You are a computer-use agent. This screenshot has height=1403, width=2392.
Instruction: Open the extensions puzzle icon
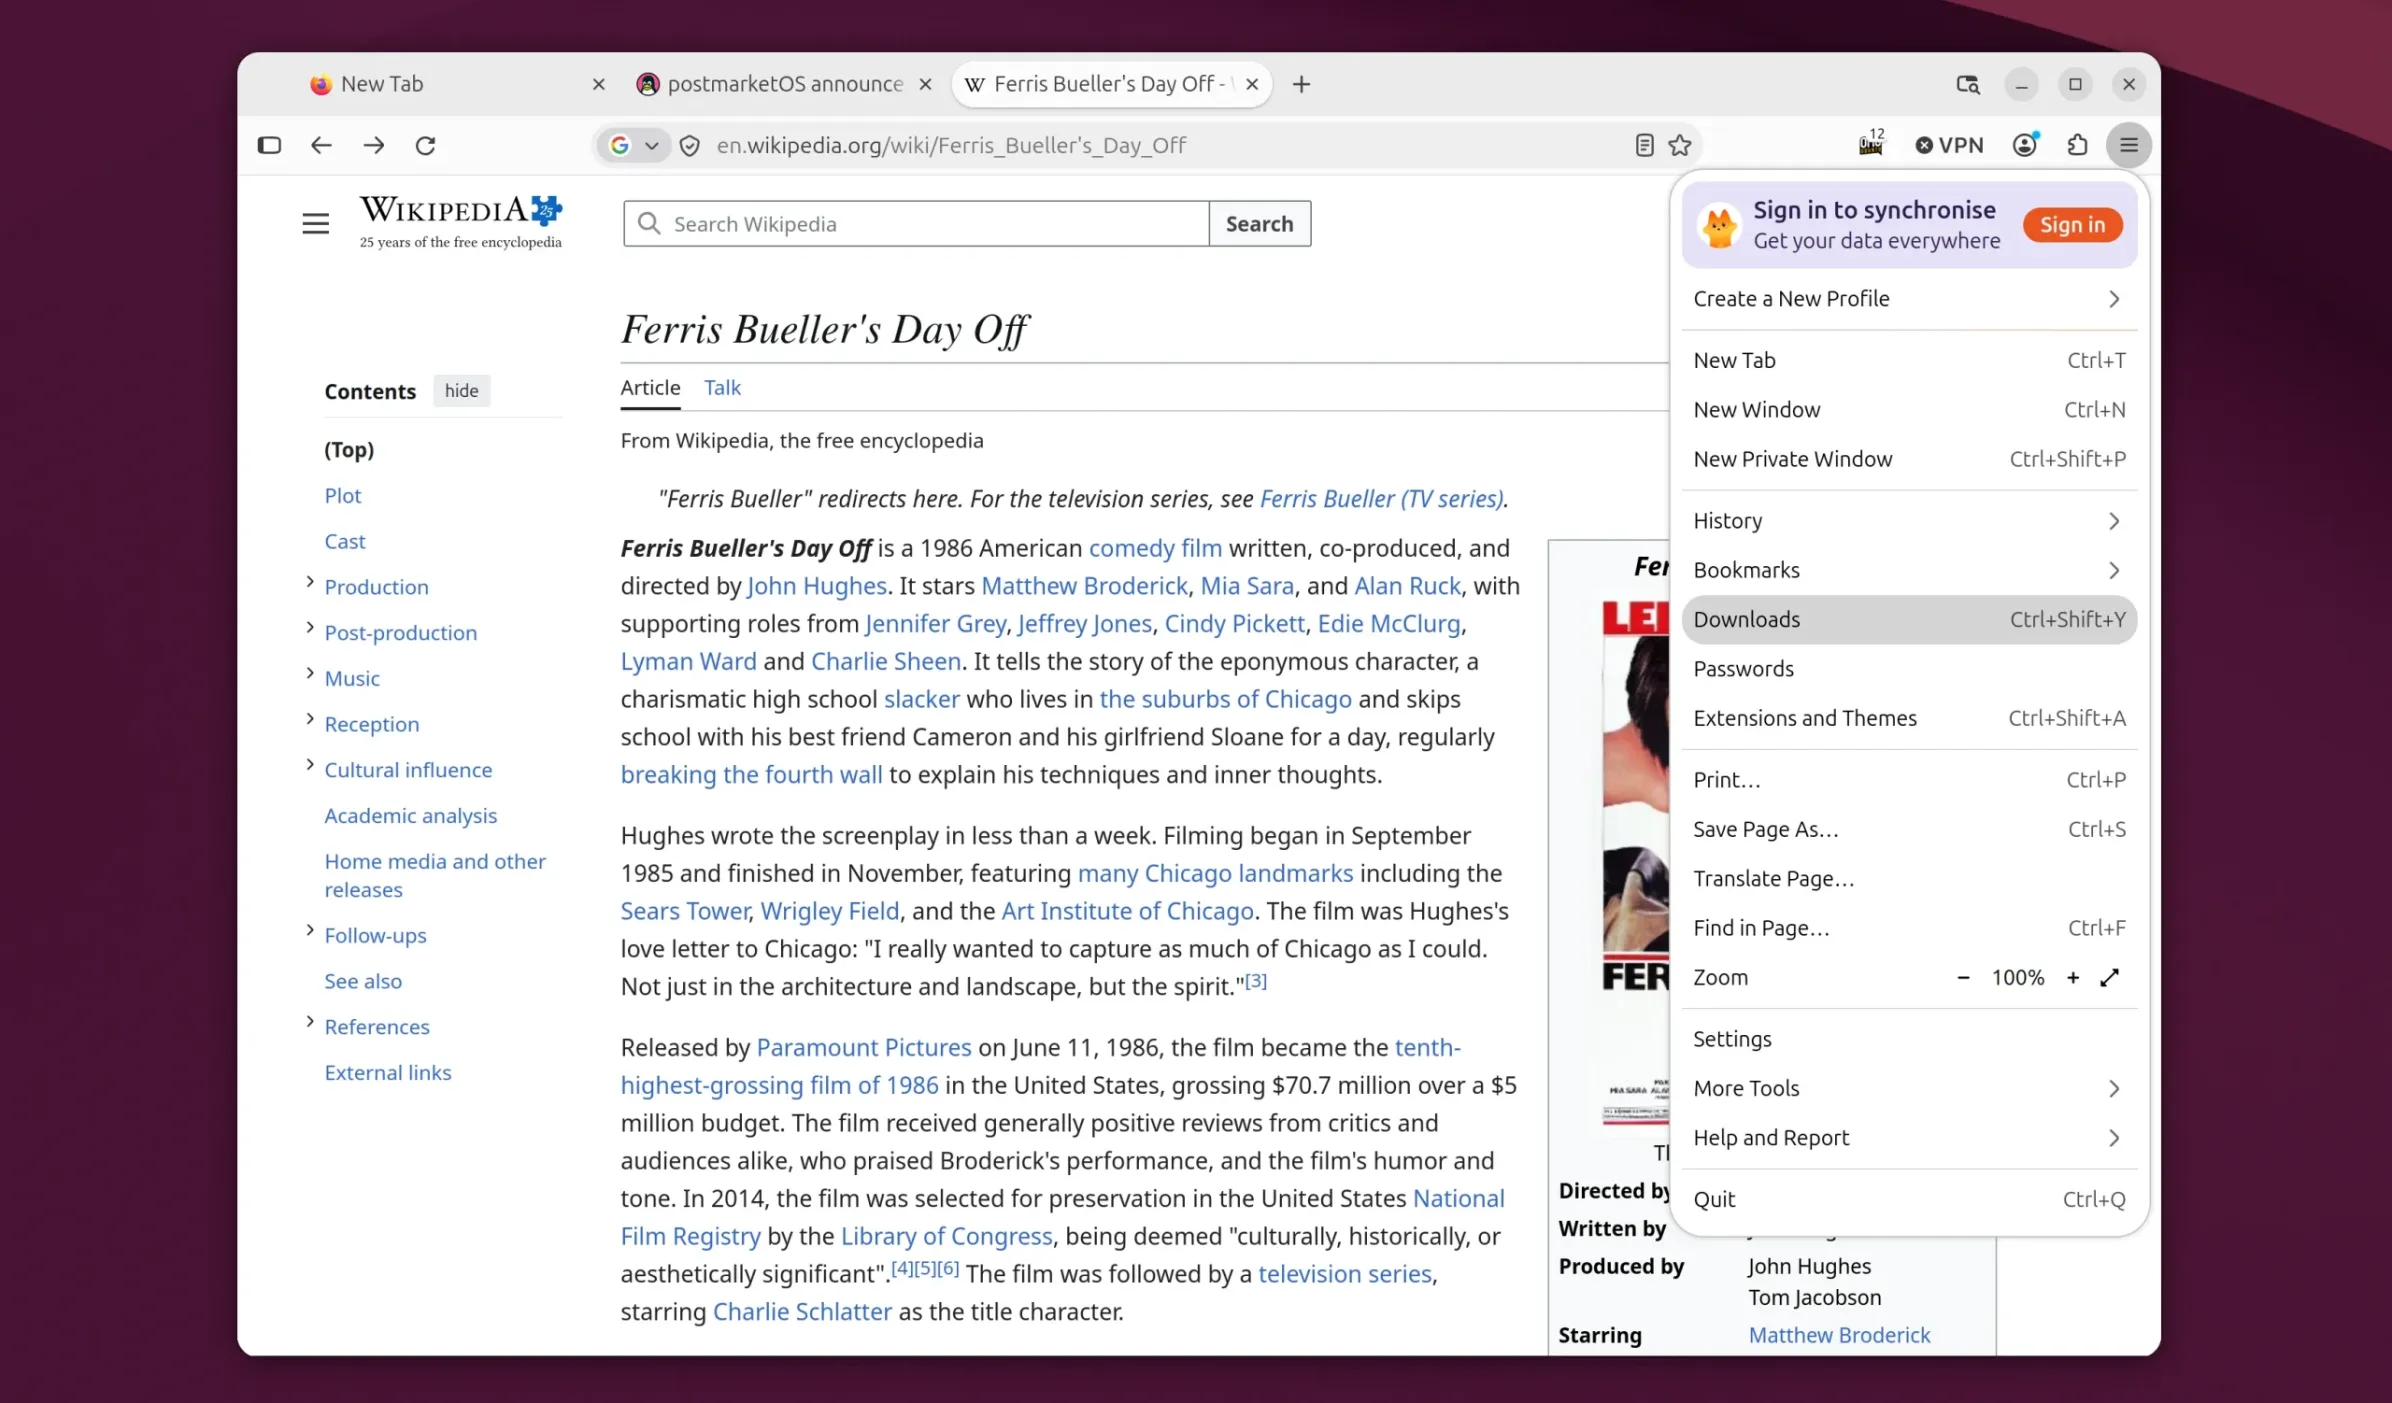pos(2077,145)
